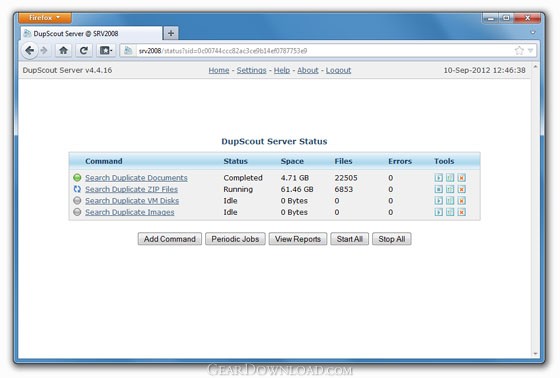
Task: Click the Errors column header
Action: point(400,161)
